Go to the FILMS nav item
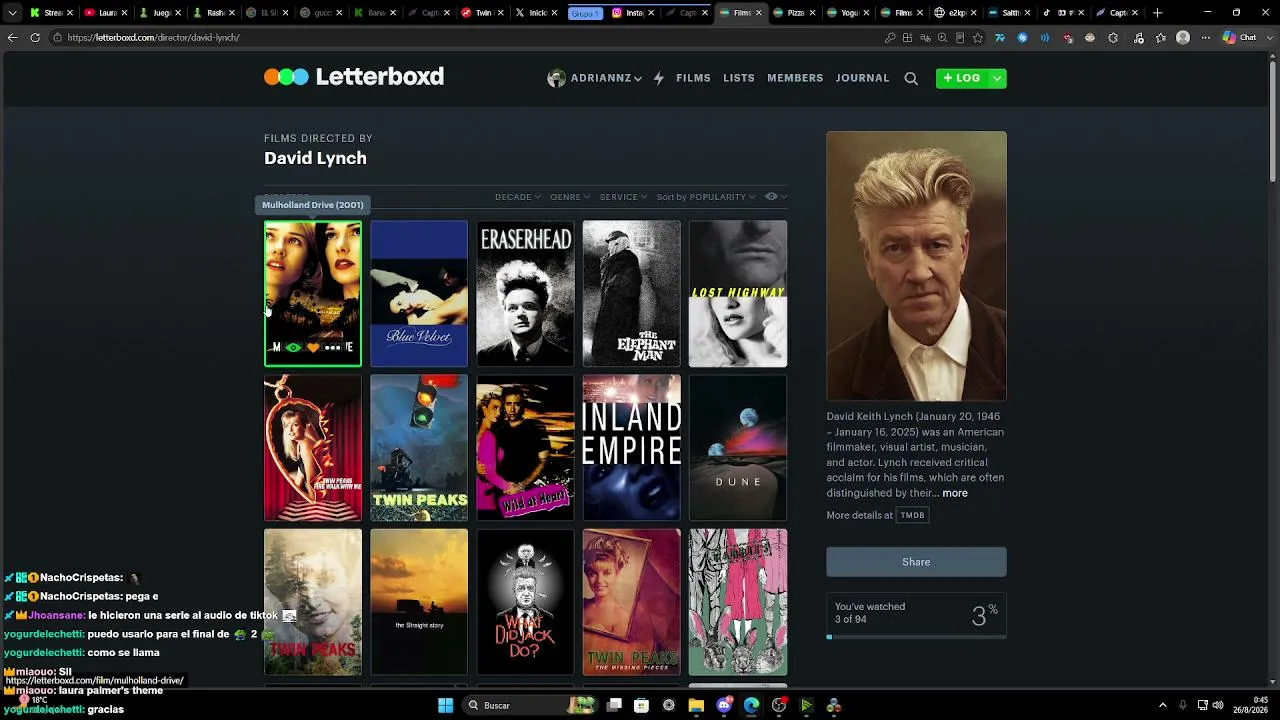This screenshot has width=1280, height=720. coord(693,78)
